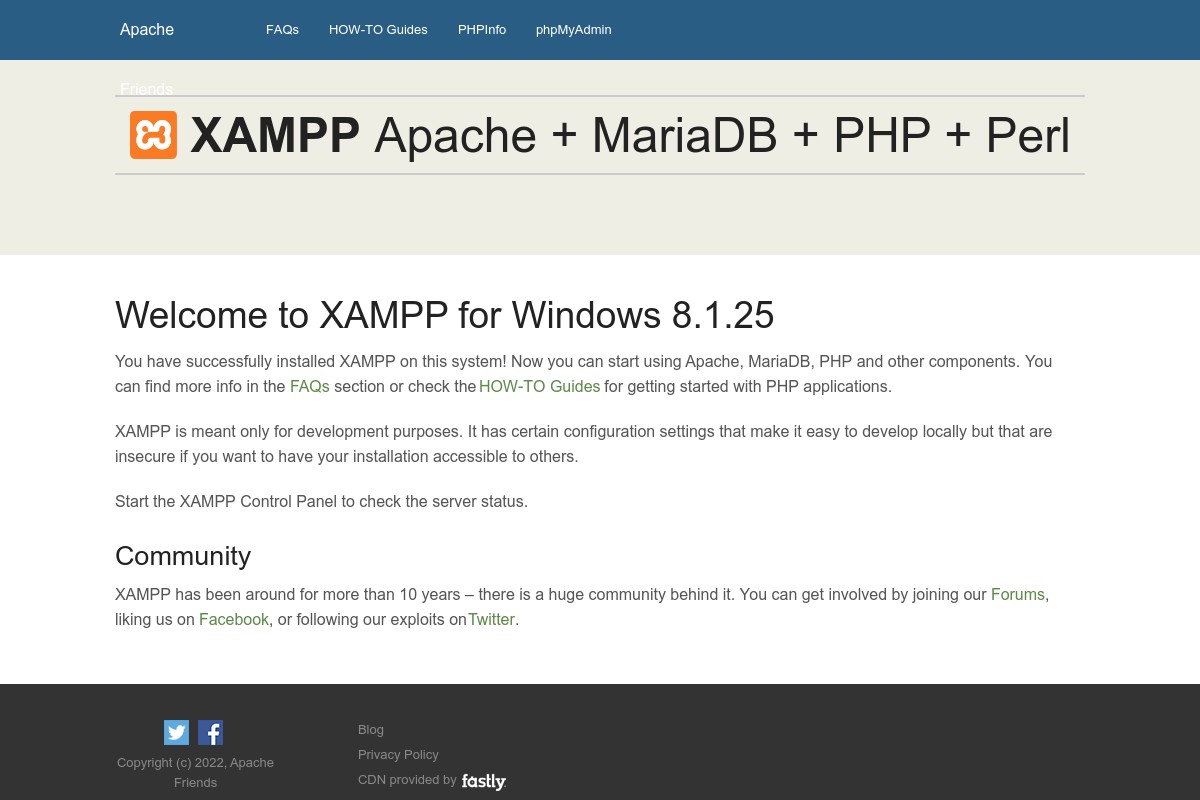The width and height of the screenshot is (1200, 800).
Task: Open the Privacy Policy footer link
Action: point(398,755)
